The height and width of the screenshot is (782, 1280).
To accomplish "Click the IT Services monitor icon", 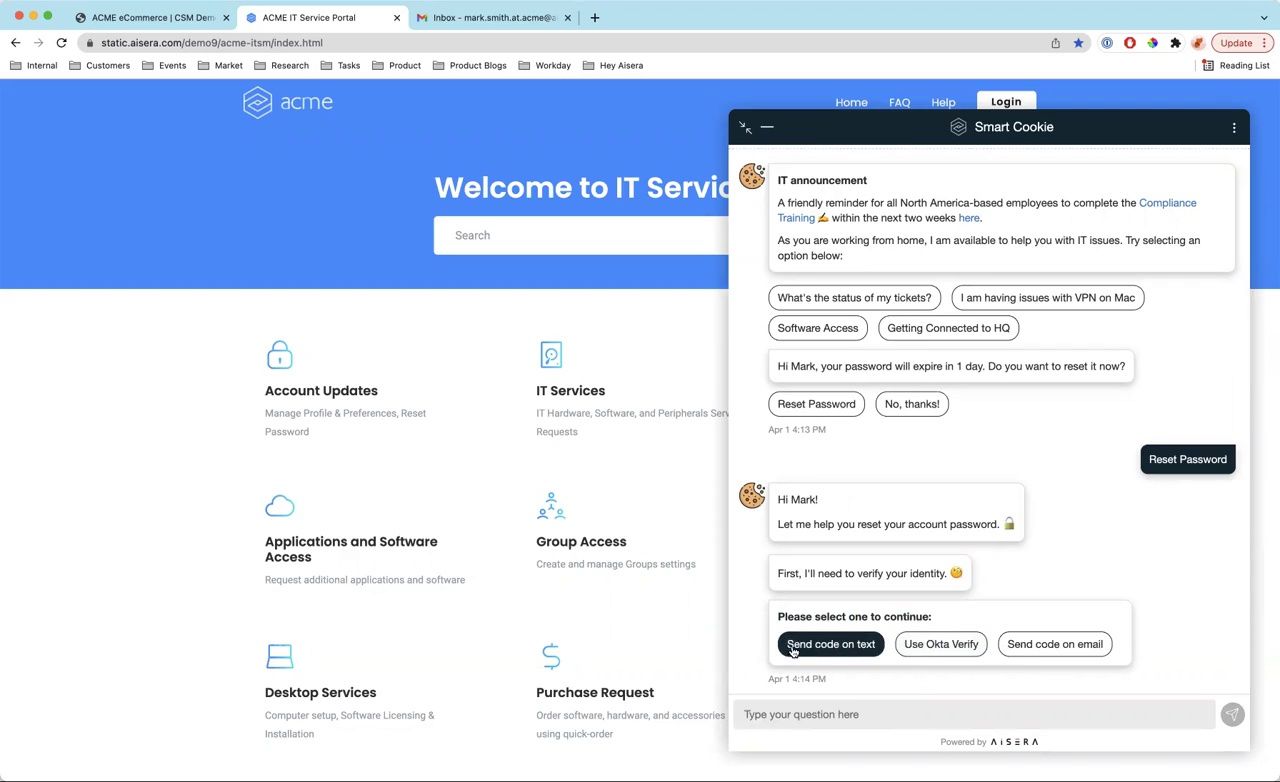I will tap(551, 355).
